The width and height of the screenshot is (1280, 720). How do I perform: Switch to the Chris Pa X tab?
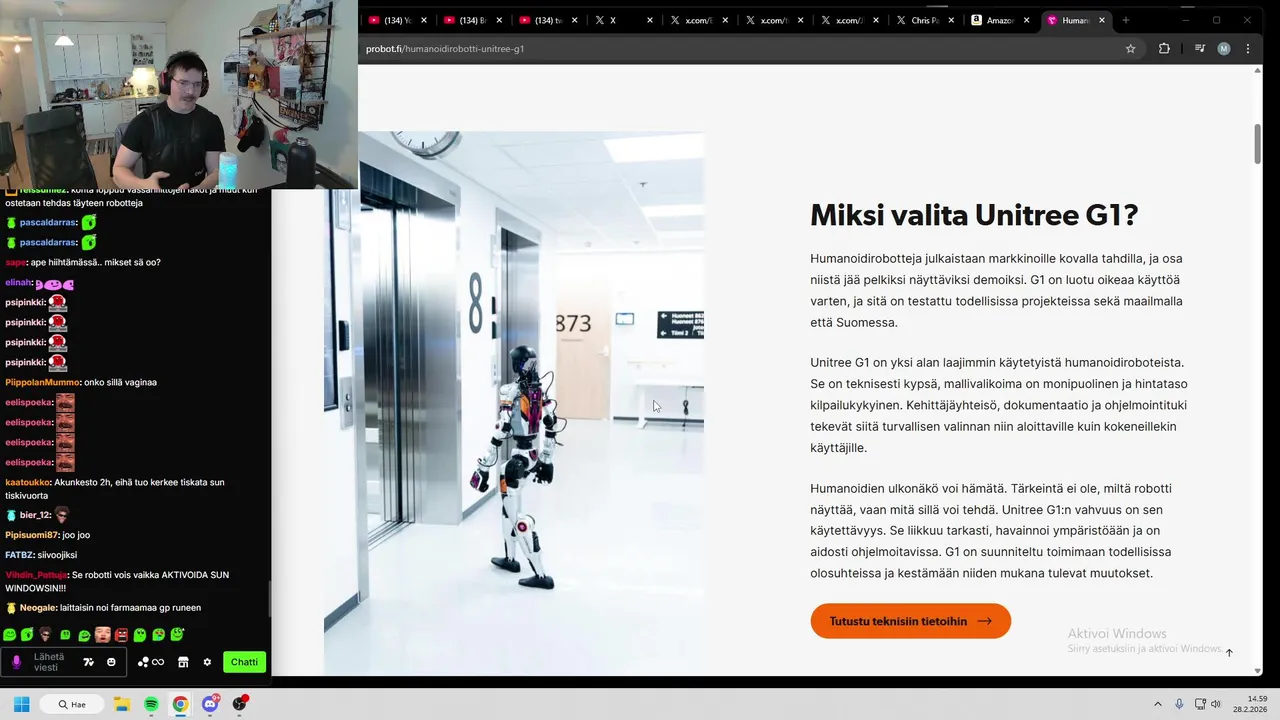(926, 20)
